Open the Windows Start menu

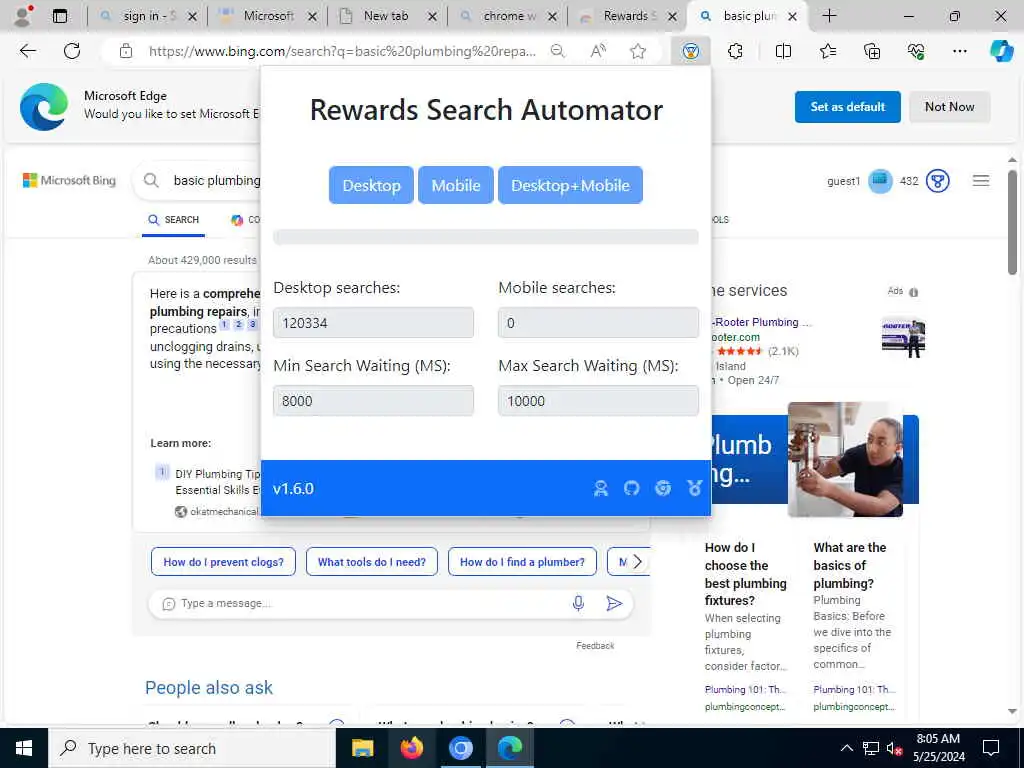pos(24,748)
